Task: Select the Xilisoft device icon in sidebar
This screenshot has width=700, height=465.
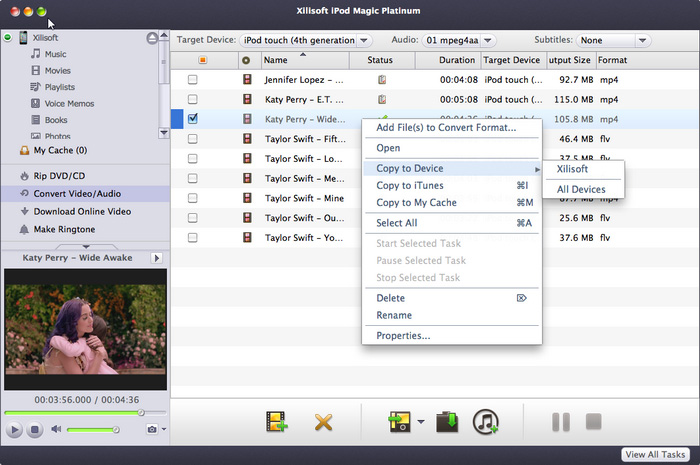Action: (x=24, y=37)
